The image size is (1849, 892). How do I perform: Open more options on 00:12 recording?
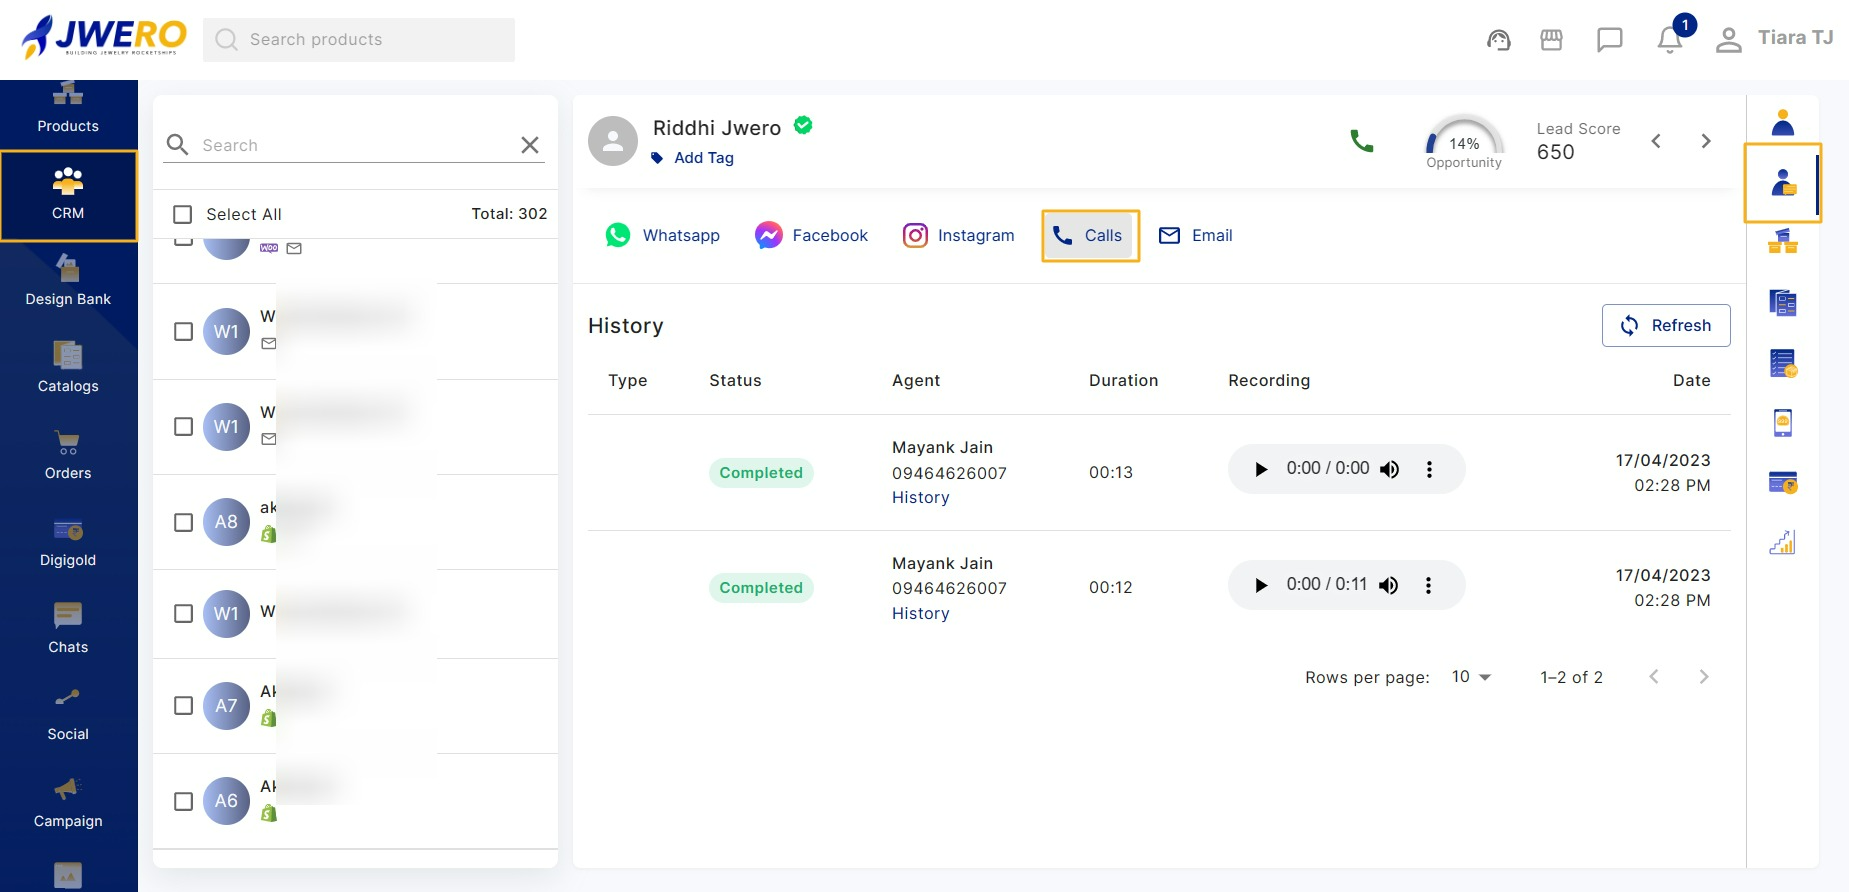point(1428,585)
